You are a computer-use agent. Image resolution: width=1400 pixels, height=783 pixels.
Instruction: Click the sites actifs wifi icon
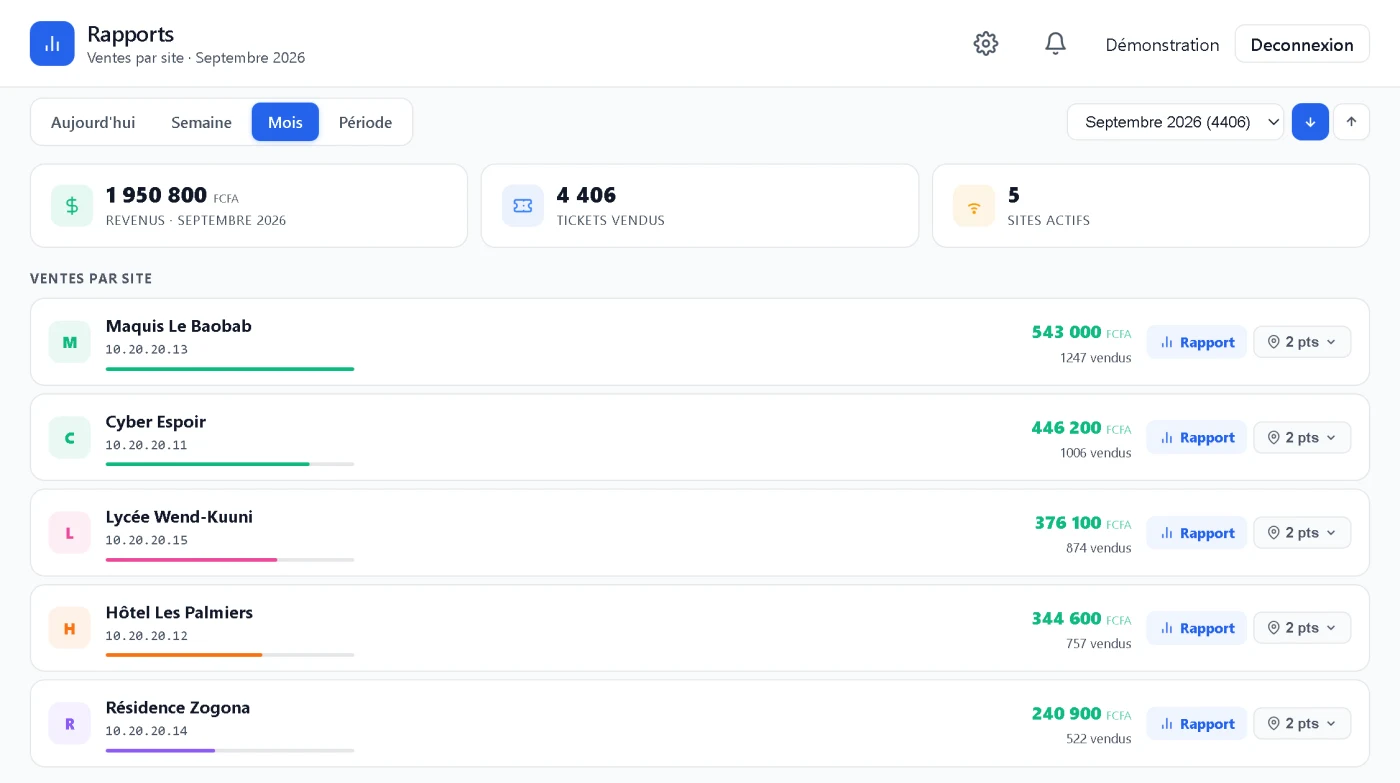(x=974, y=206)
